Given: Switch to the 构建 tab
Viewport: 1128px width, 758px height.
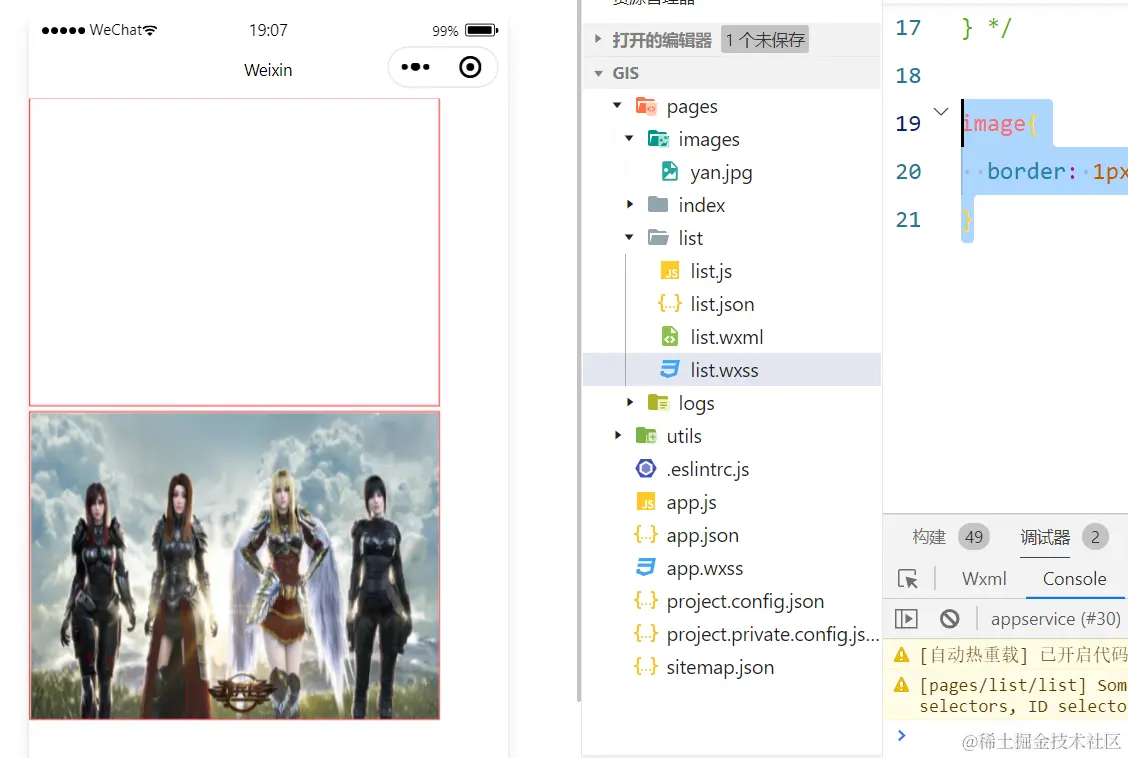Looking at the screenshot, I should tap(929, 537).
